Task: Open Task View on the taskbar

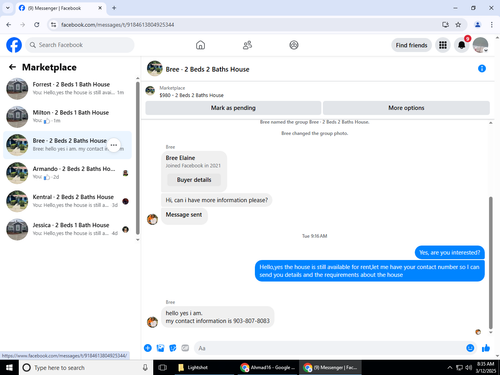Action: (x=162, y=367)
